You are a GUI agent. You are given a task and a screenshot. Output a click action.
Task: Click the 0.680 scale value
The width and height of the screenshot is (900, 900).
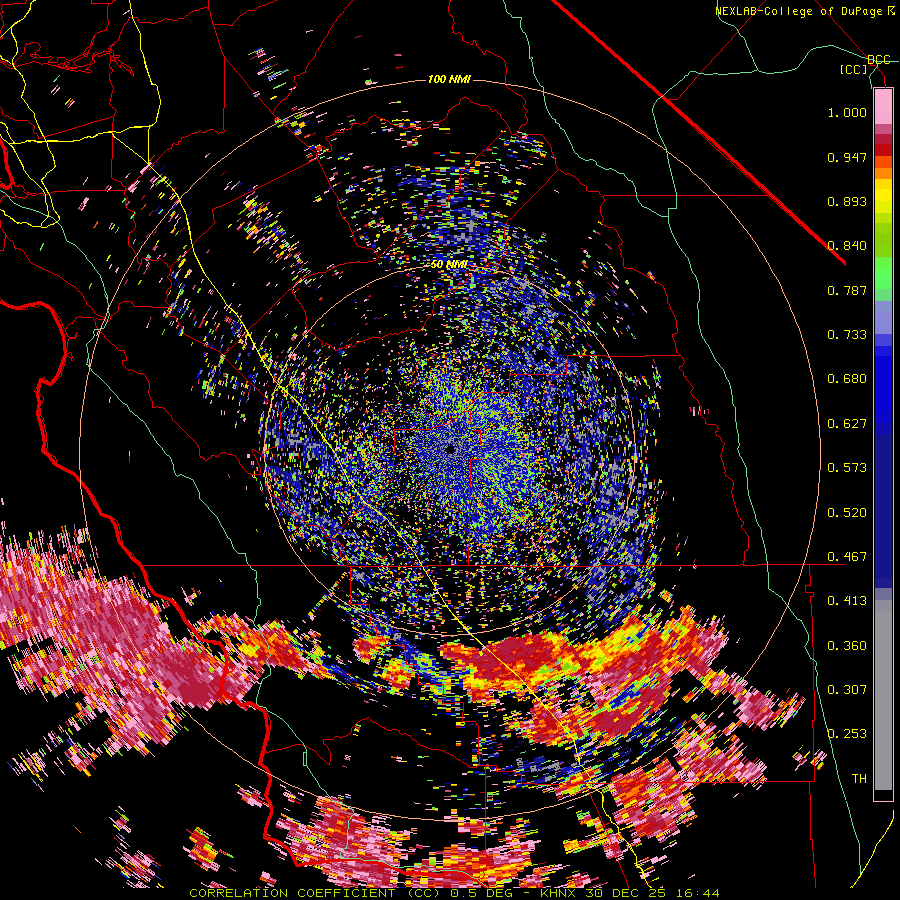coord(847,379)
